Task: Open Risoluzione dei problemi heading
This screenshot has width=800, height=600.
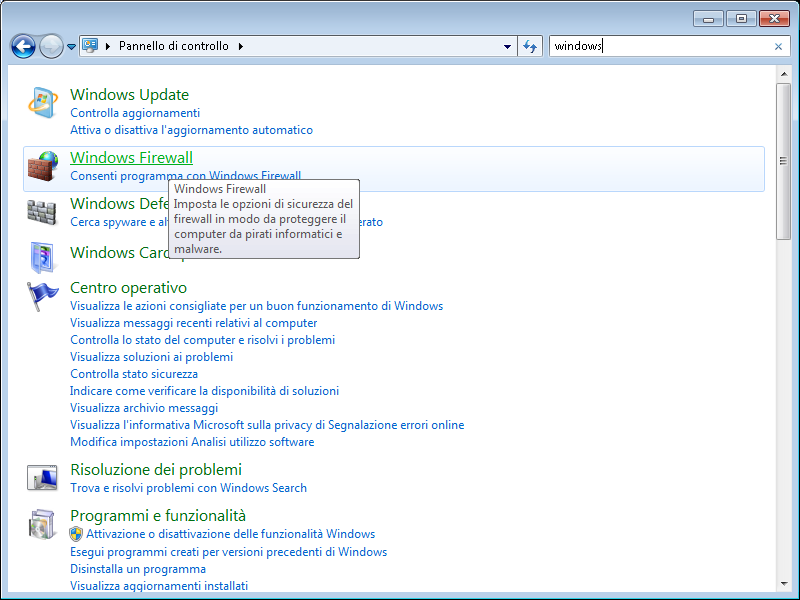Action: 156,469
